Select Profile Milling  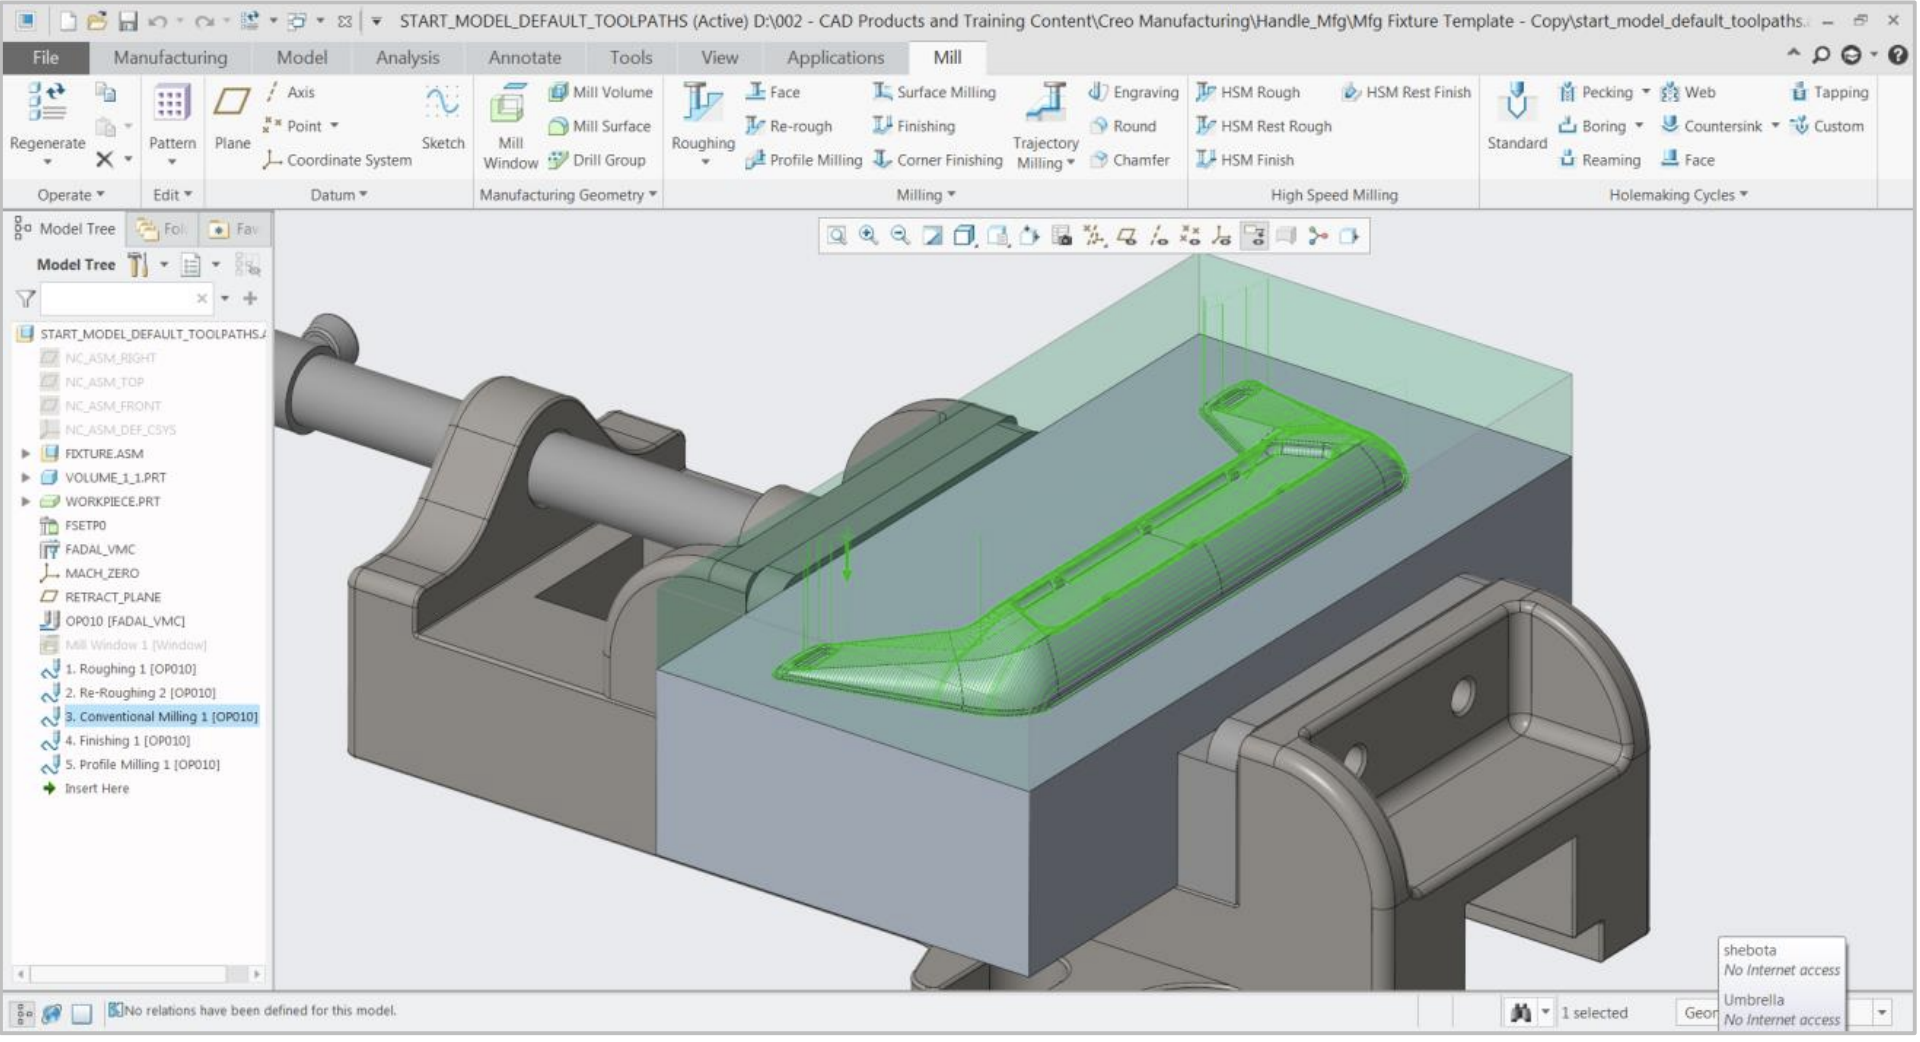click(803, 160)
